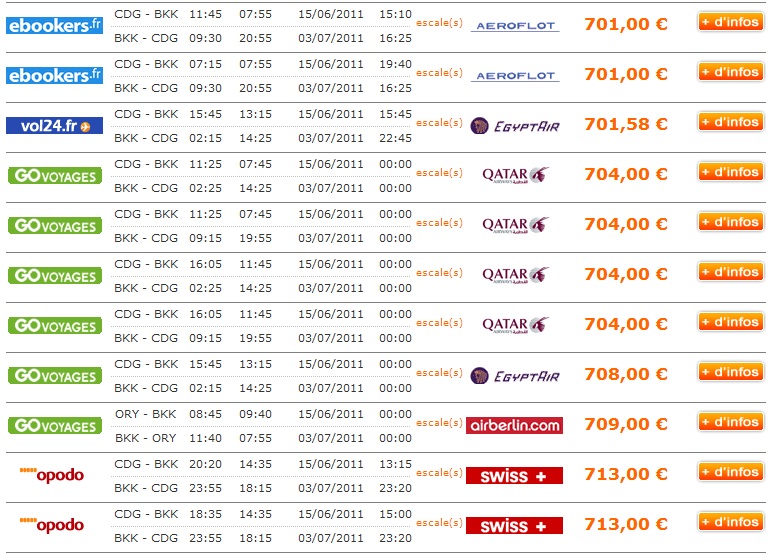Screen dimensions: 776x554
Task: Click Swiss logo on the 18:35 departure row
Action: click(514, 525)
